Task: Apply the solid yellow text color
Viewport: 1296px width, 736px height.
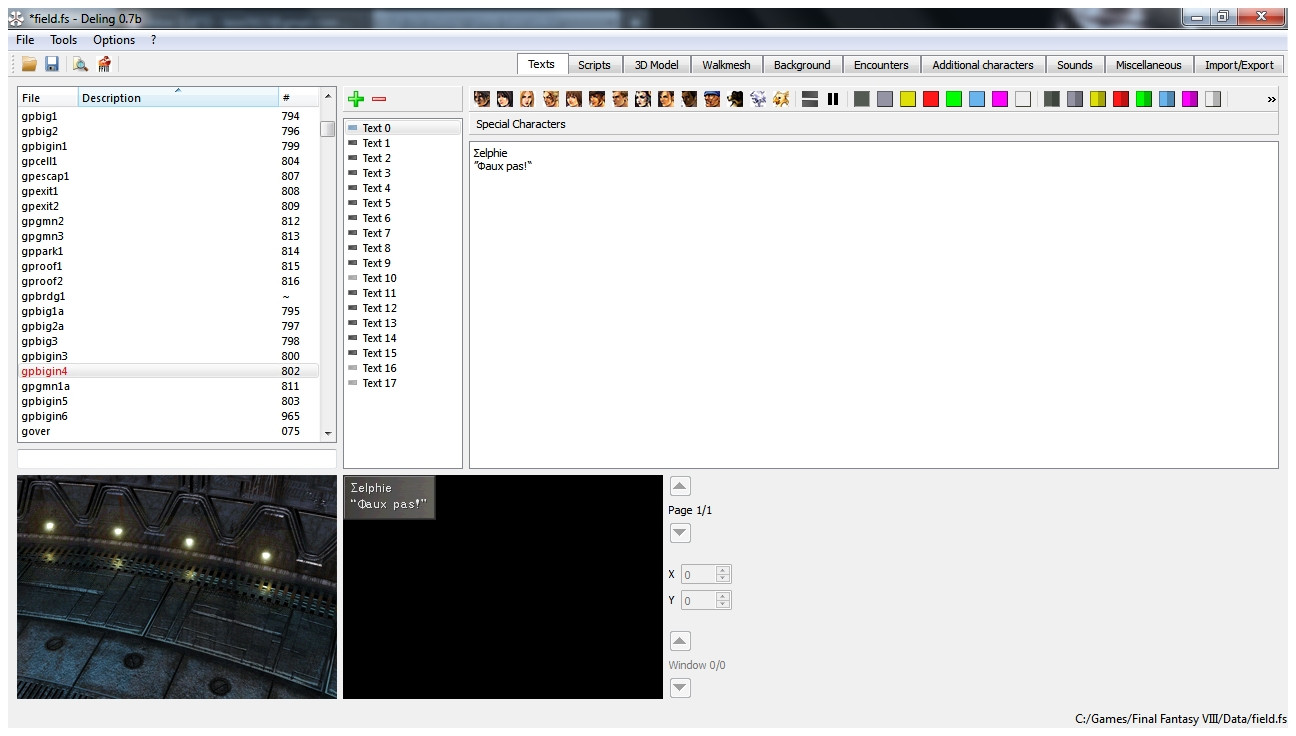Action: [x=908, y=99]
